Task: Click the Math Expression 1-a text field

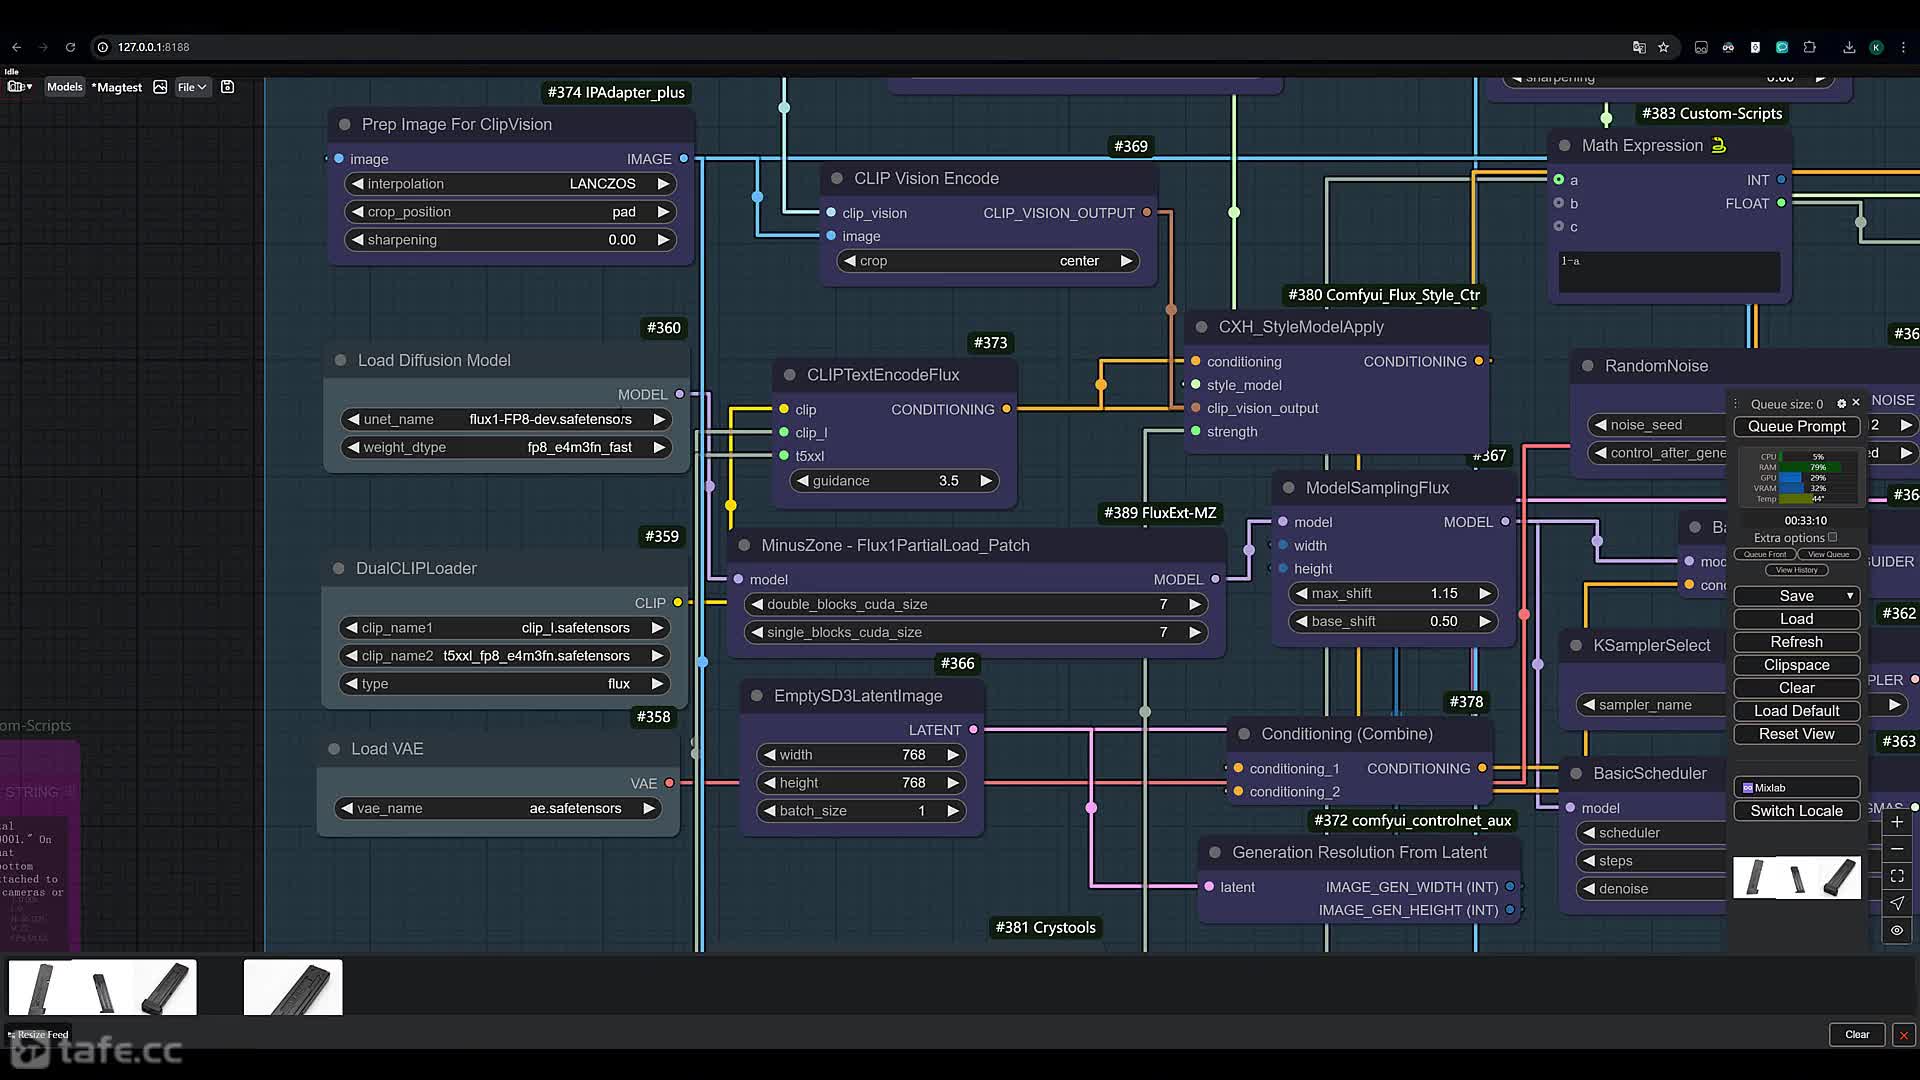Action: (x=1669, y=272)
